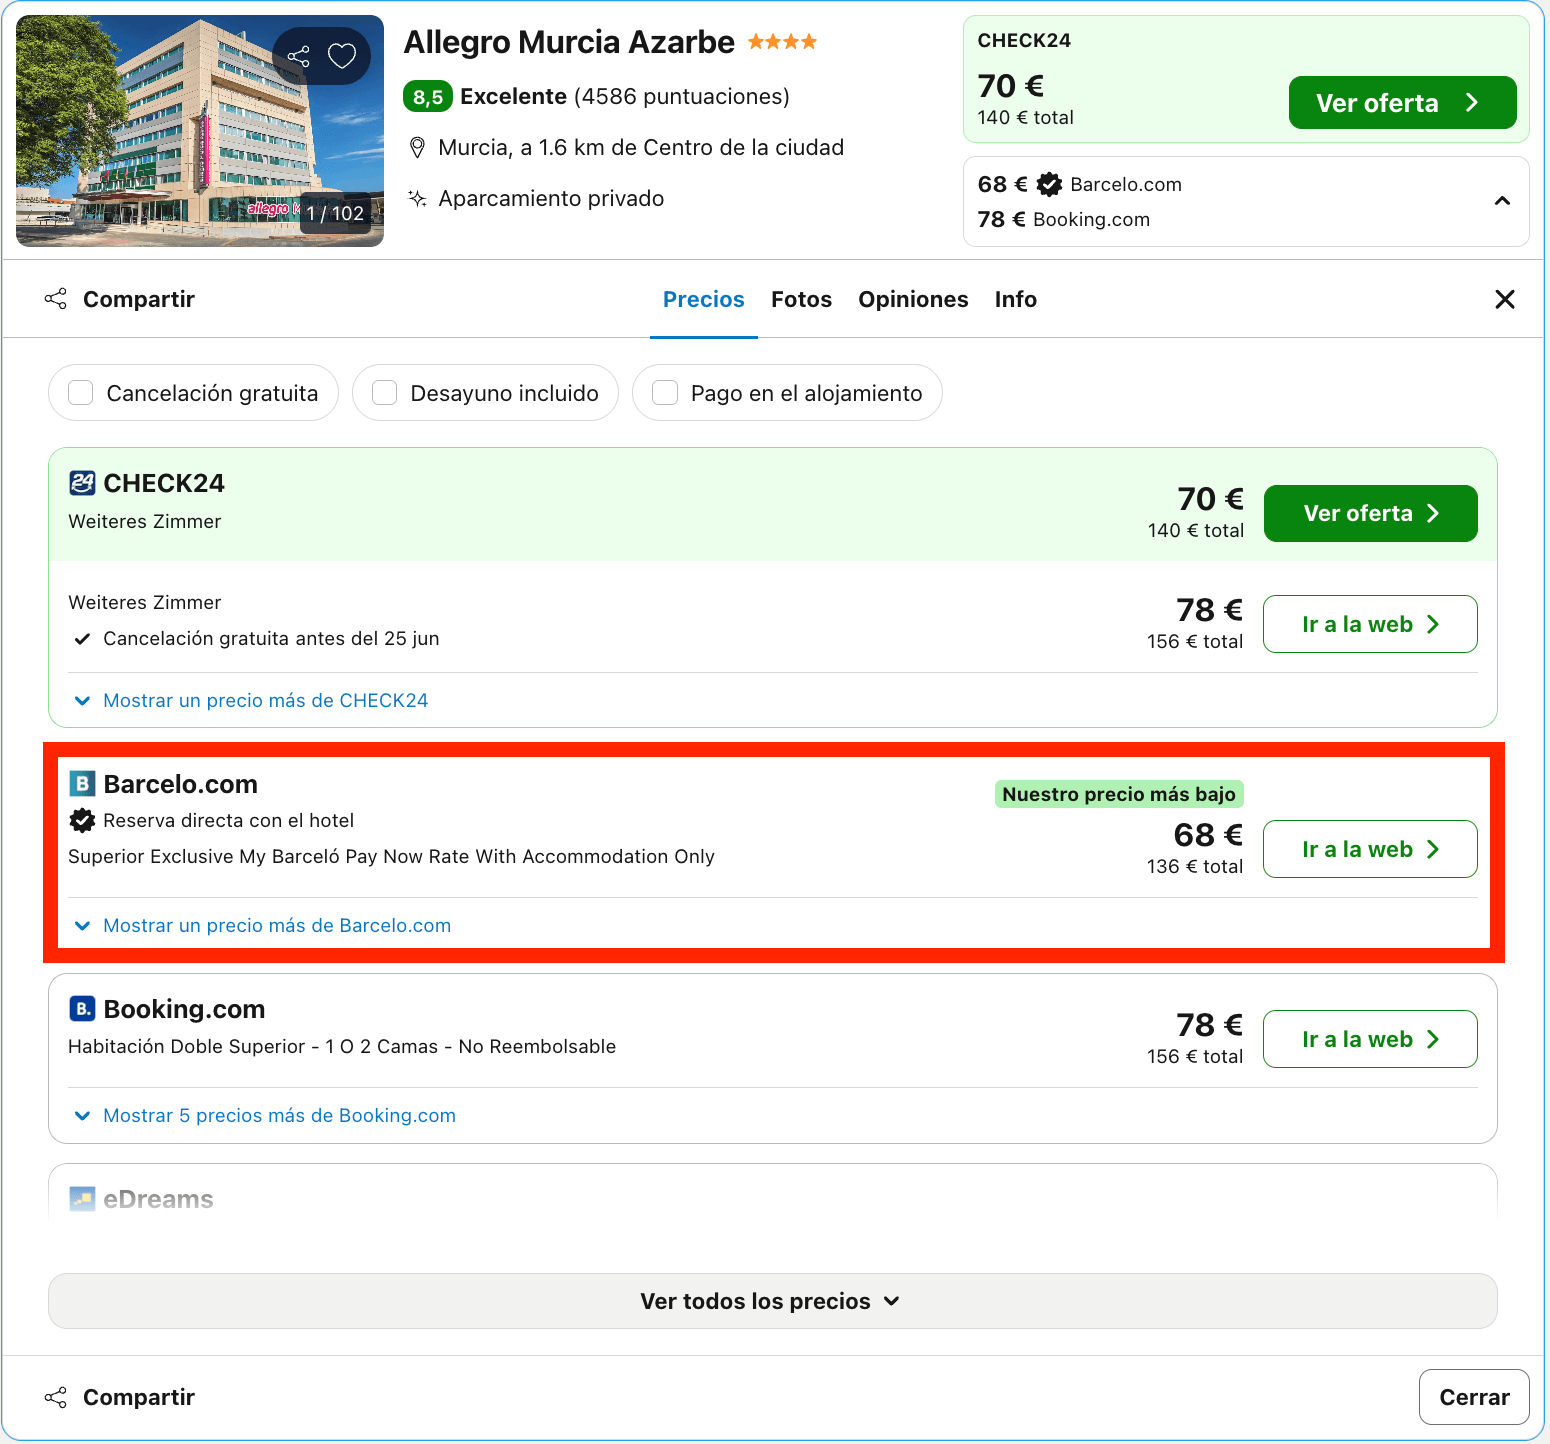
Task: Open the hotel photo thumbnail
Action: (x=200, y=131)
